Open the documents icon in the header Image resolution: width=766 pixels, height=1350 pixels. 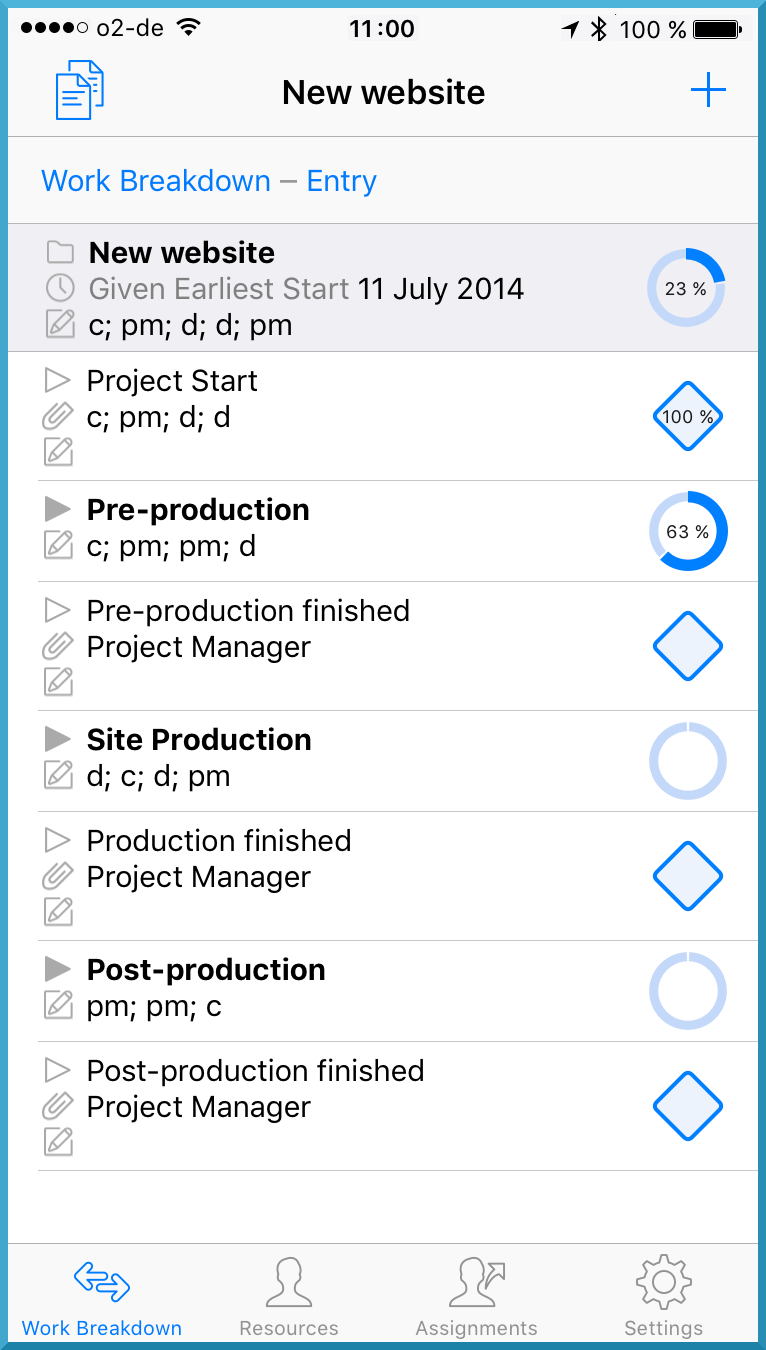coord(79,91)
